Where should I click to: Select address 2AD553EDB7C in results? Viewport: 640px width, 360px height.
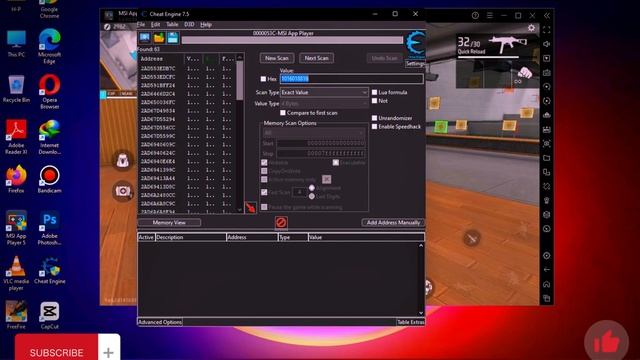click(158, 69)
